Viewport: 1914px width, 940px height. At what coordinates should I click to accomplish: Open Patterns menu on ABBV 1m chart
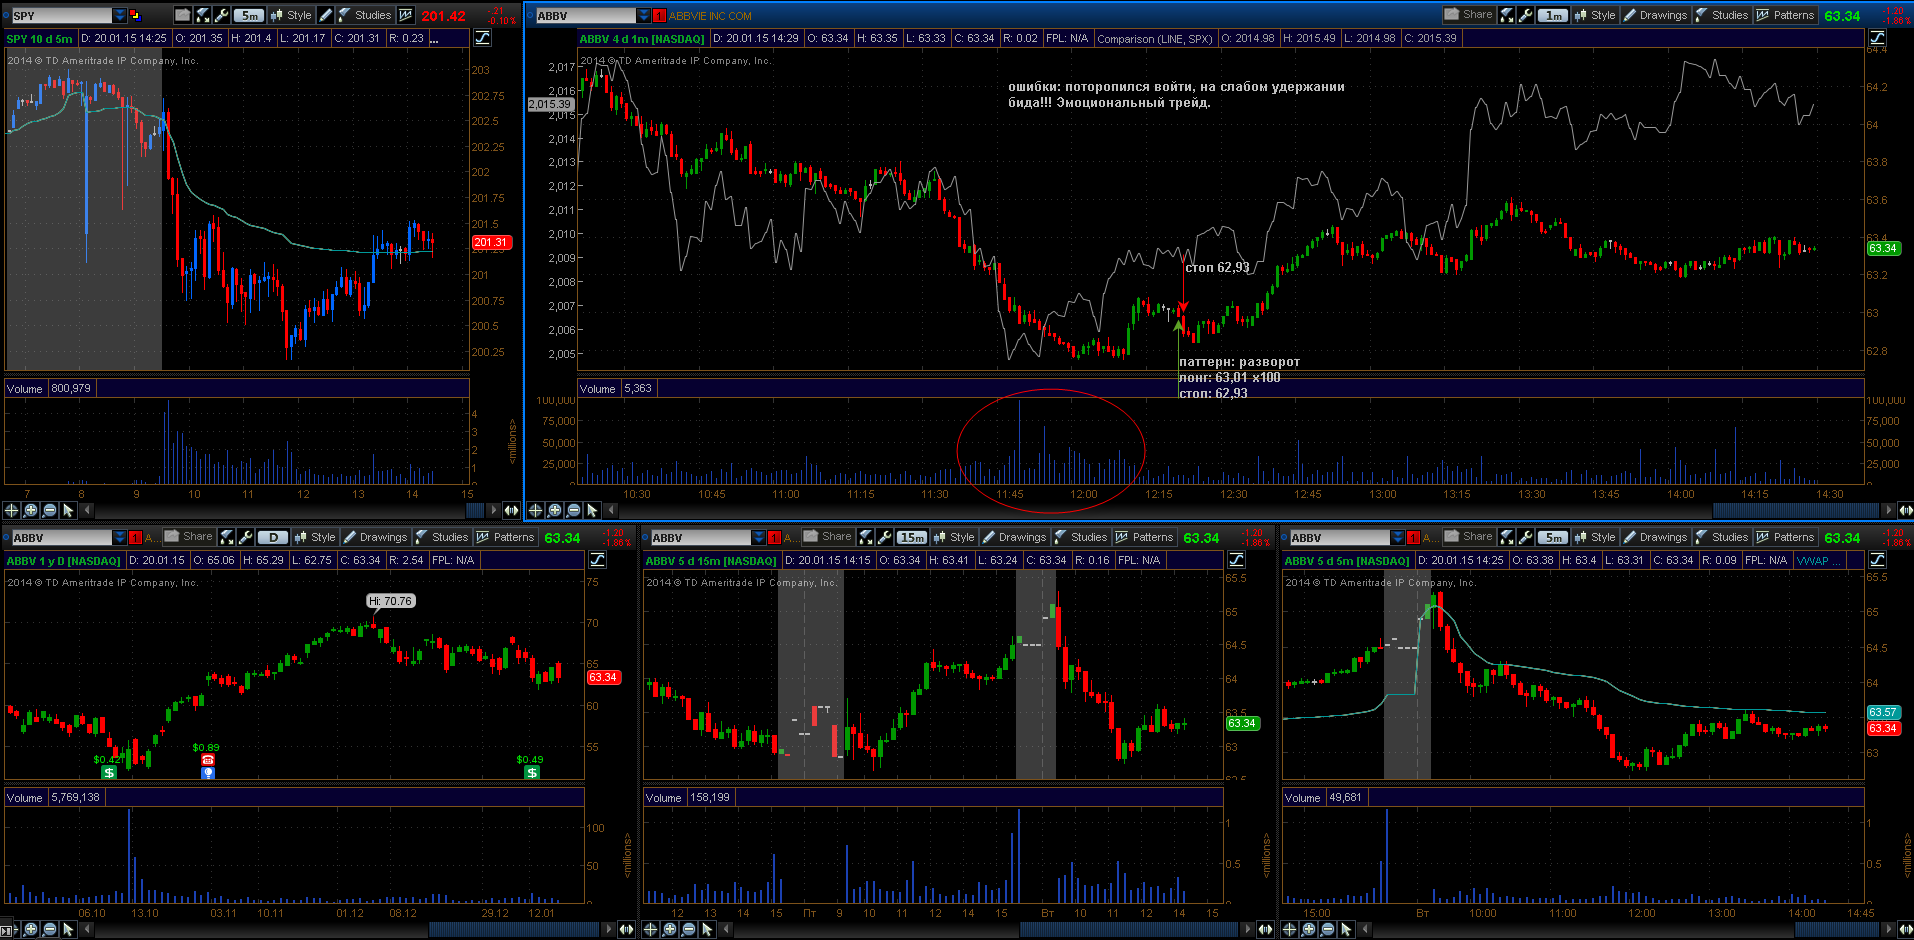point(1785,15)
